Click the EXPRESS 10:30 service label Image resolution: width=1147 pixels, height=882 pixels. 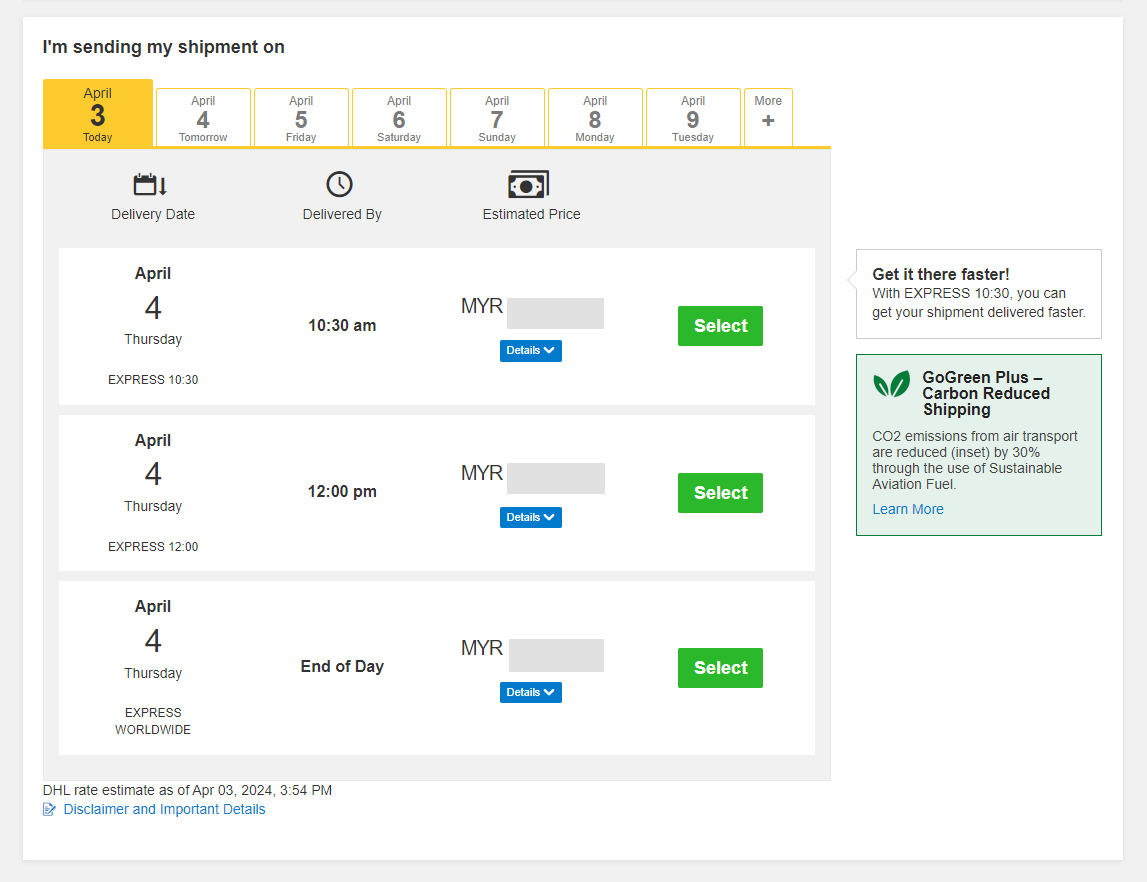[x=153, y=380]
